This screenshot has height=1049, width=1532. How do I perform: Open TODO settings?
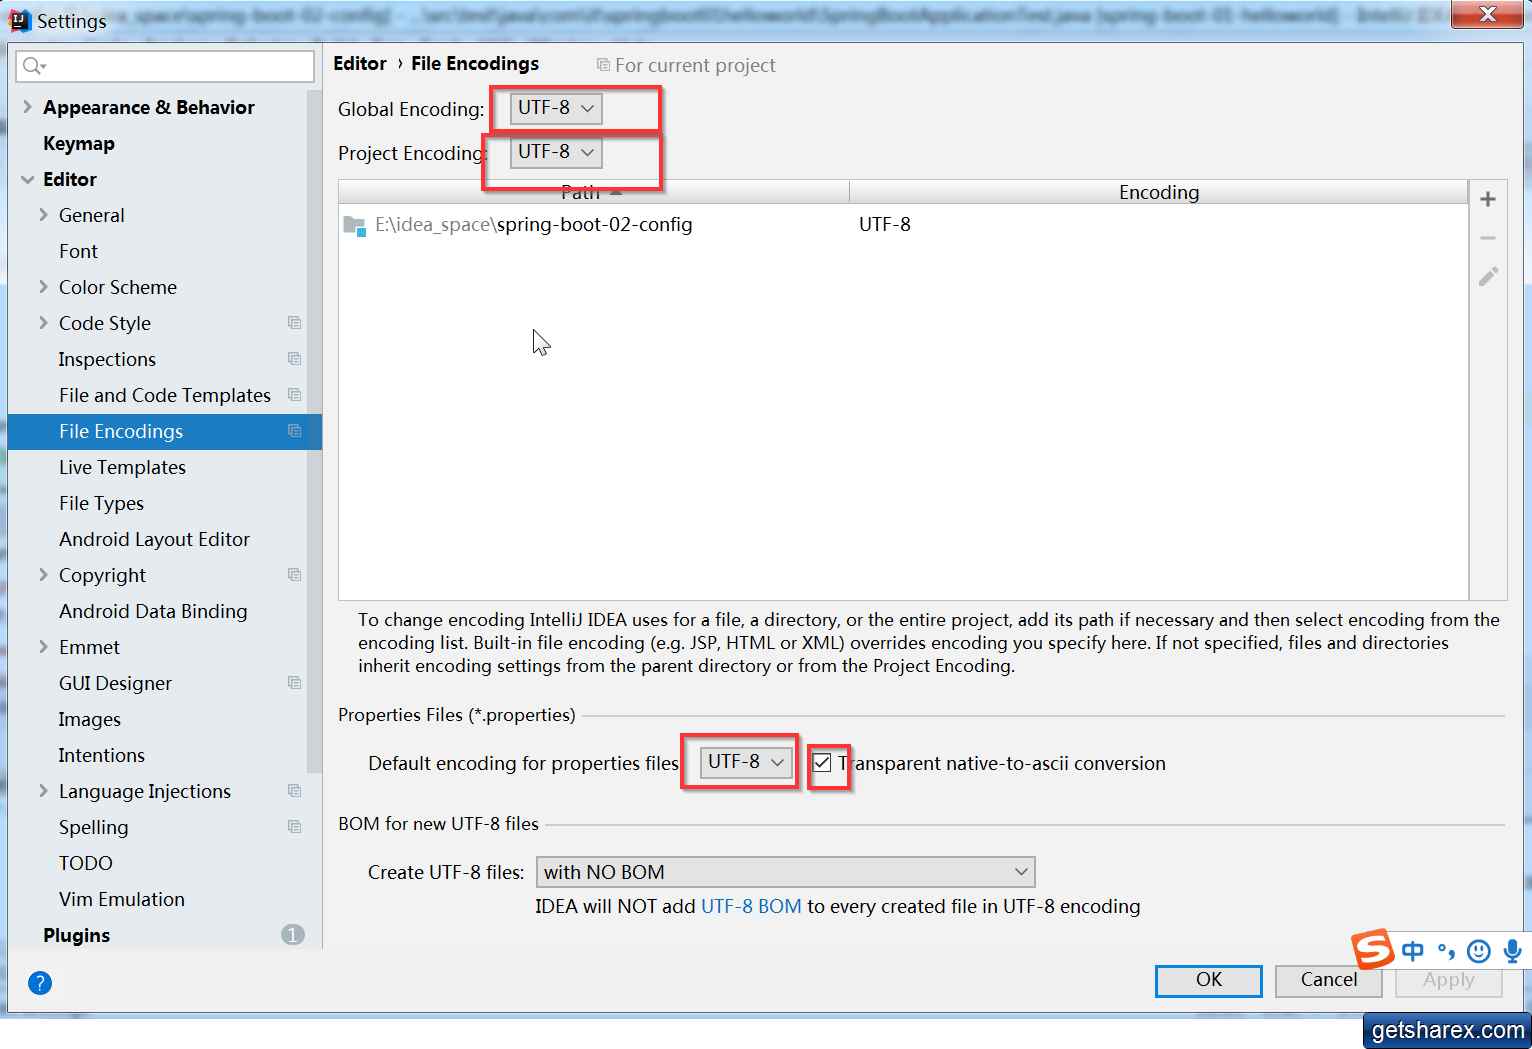pyautogui.click(x=86, y=863)
